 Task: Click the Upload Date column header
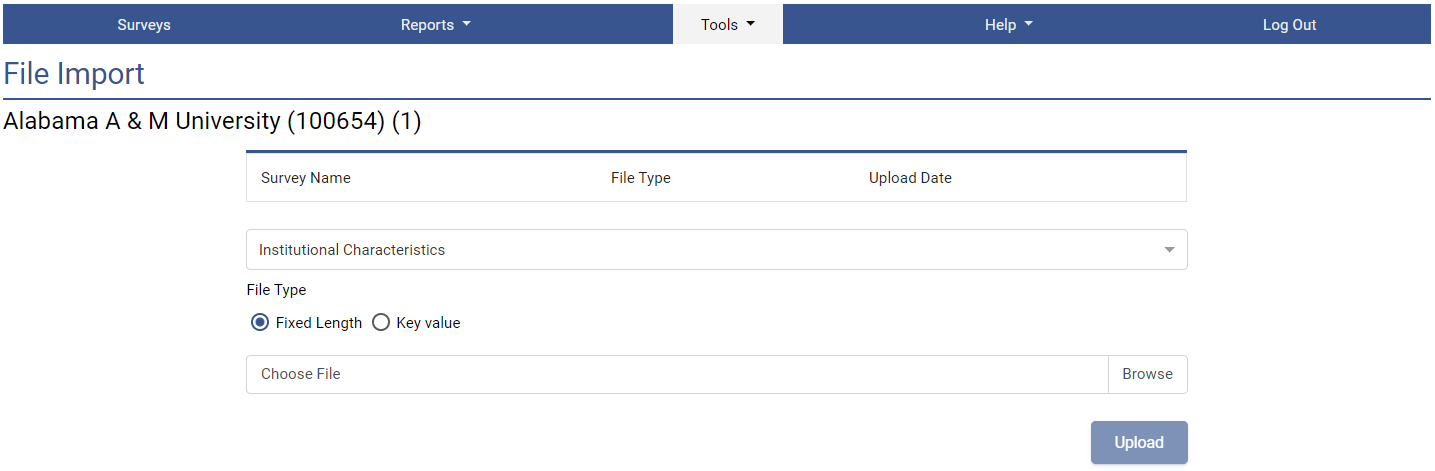coord(910,178)
